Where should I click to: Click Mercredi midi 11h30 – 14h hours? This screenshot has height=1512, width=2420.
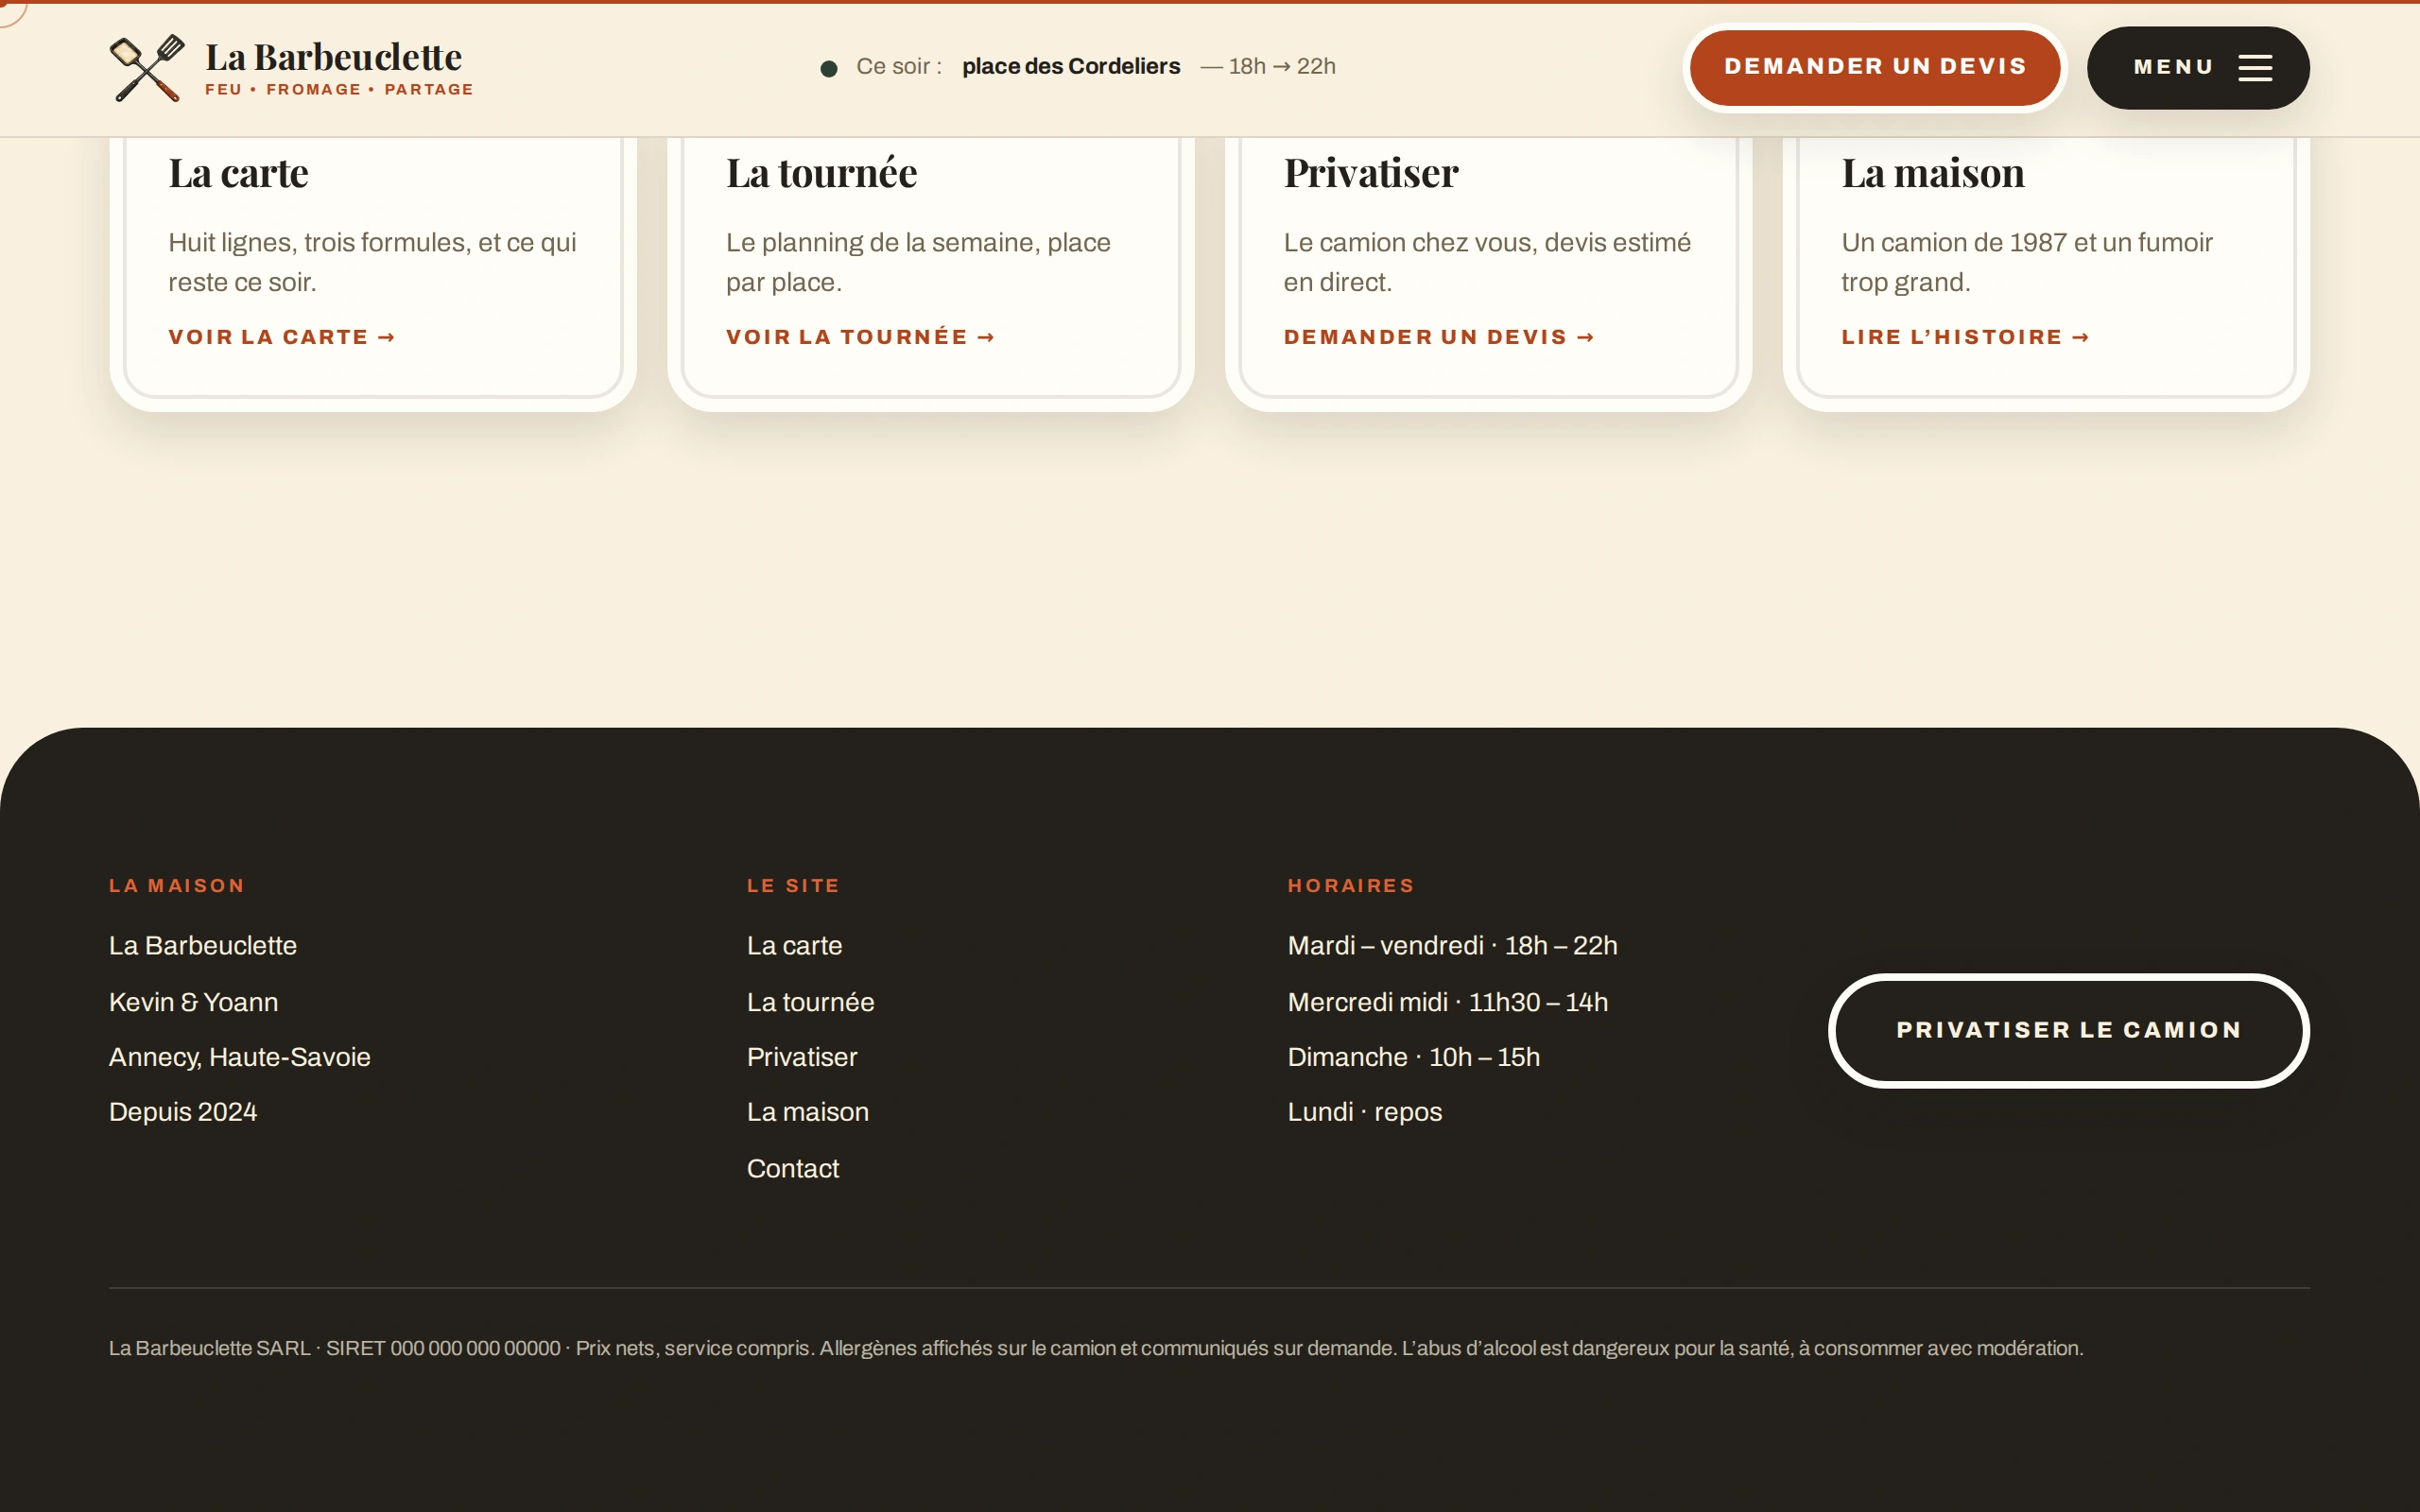click(x=1447, y=1002)
